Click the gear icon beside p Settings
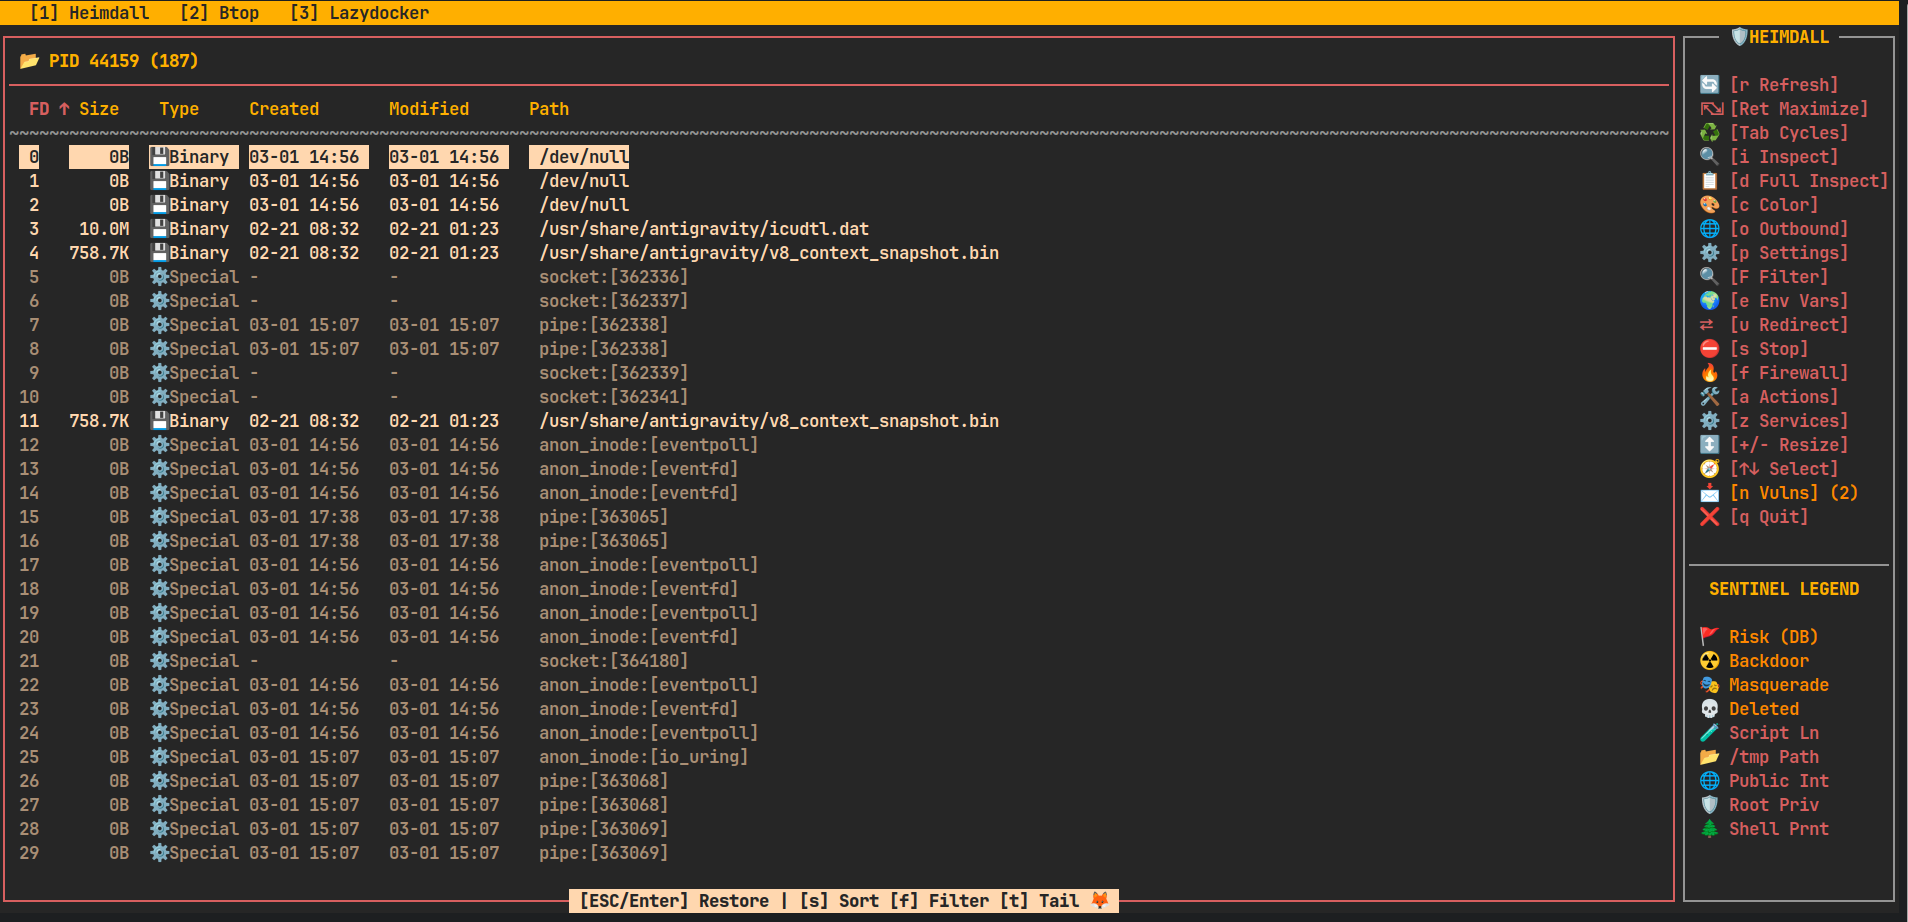This screenshot has height=922, width=1908. click(x=1710, y=253)
